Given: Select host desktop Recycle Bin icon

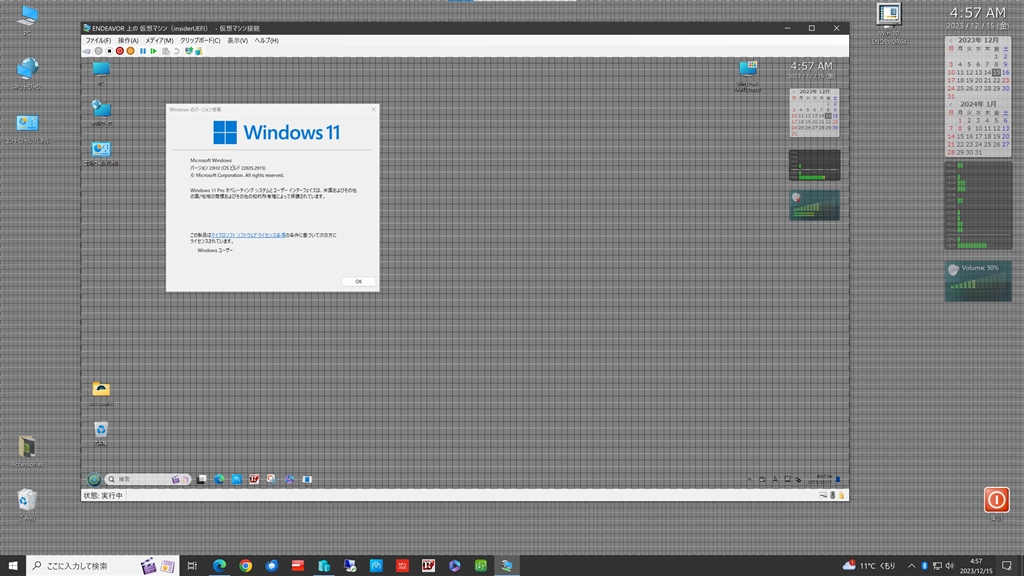Looking at the screenshot, I should pyautogui.click(x=27, y=504).
